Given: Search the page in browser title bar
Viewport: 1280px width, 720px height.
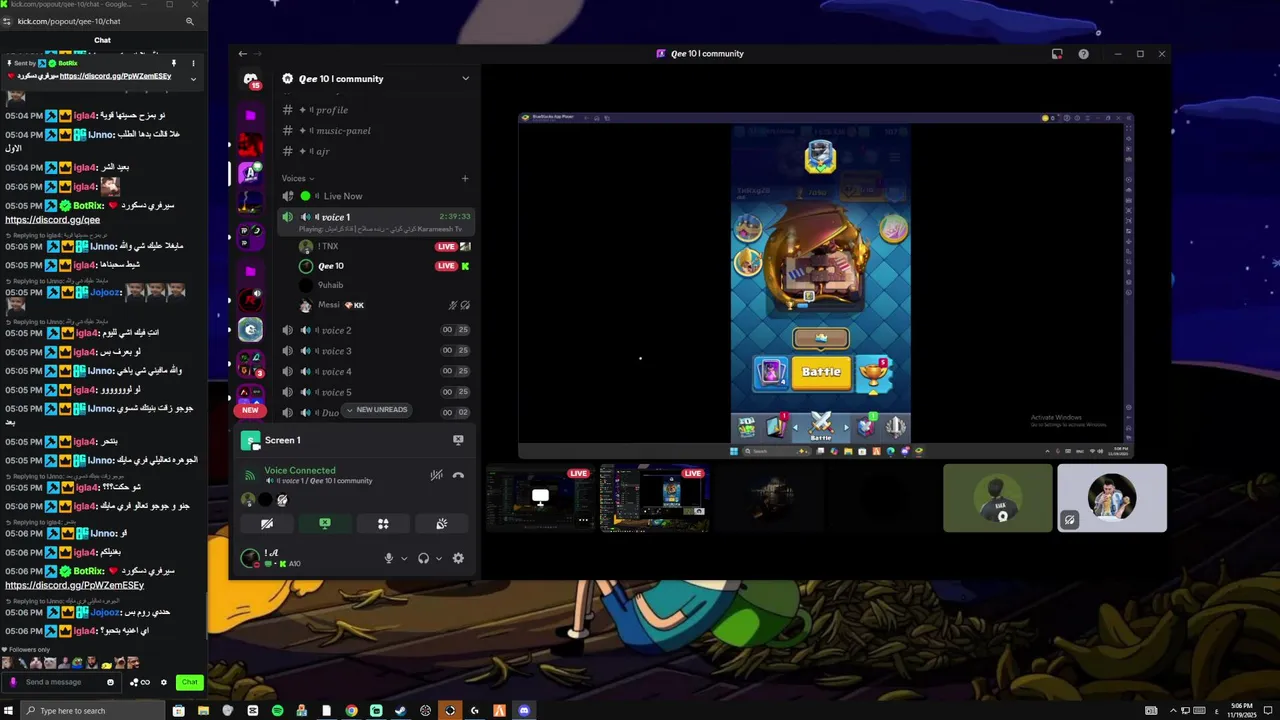Looking at the screenshot, I should [190, 21].
